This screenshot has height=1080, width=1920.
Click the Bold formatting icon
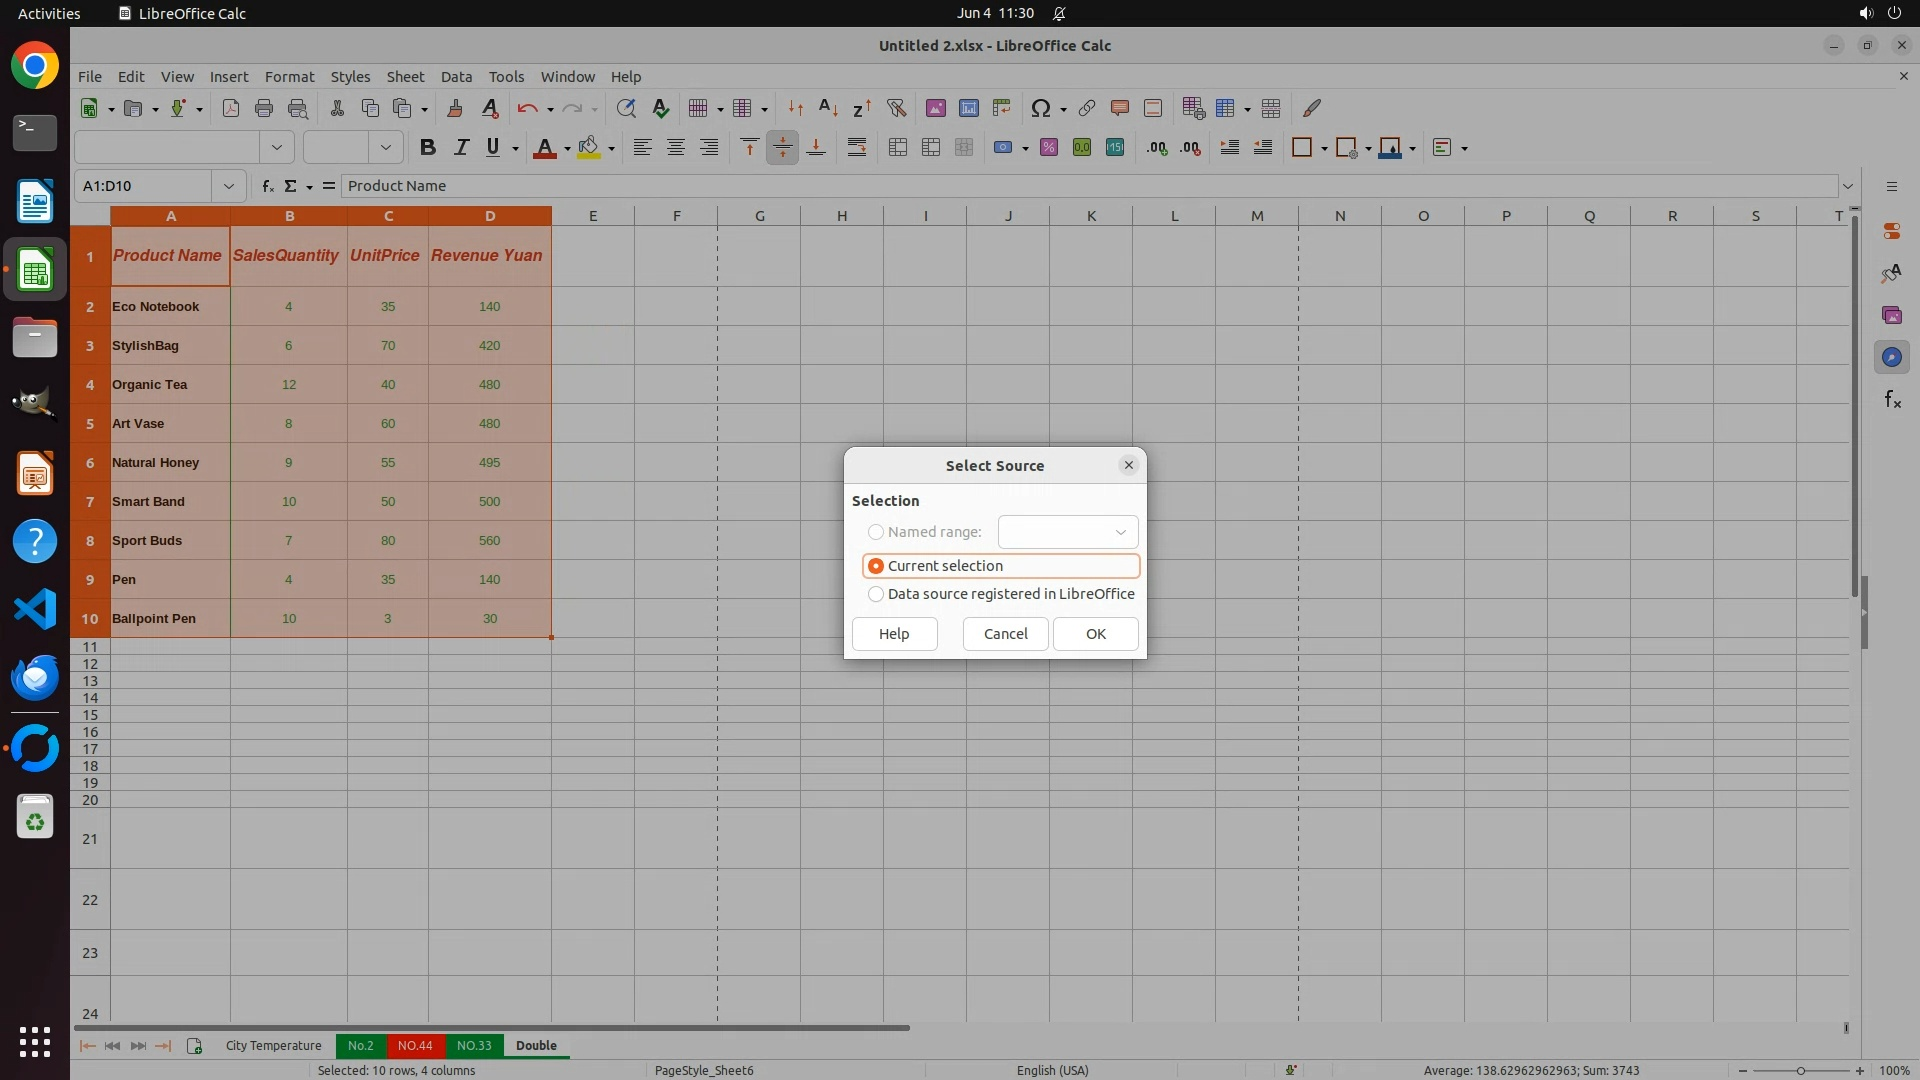point(428,148)
